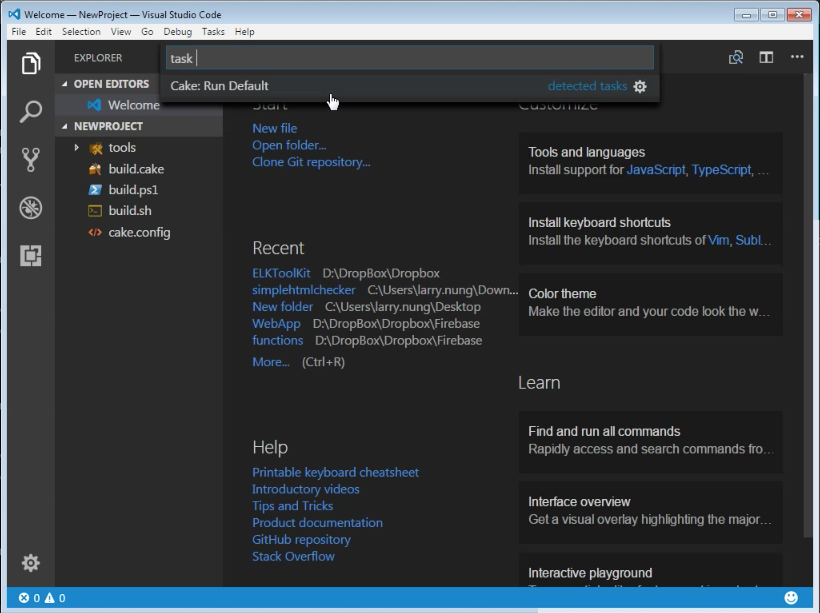Open the Go menu
Screen dimensions: 820x613
coord(147,32)
